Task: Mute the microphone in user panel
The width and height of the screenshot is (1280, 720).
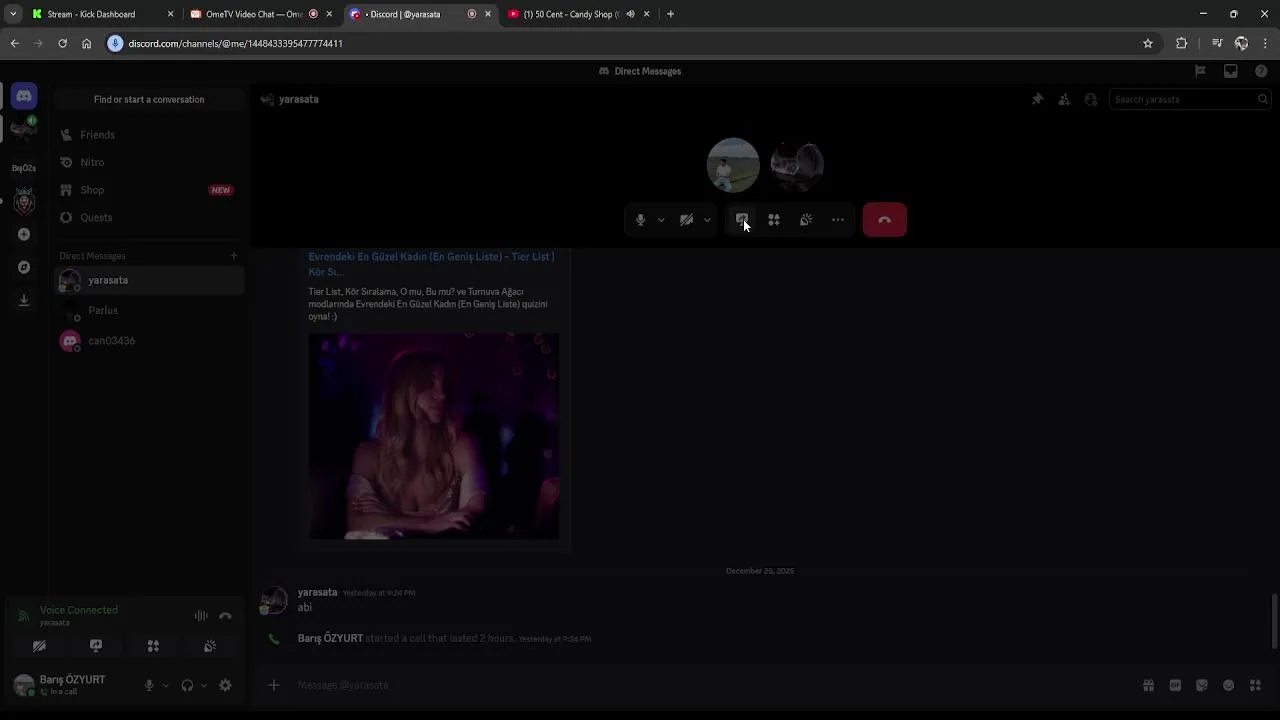Action: pyautogui.click(x=149, y=685)
